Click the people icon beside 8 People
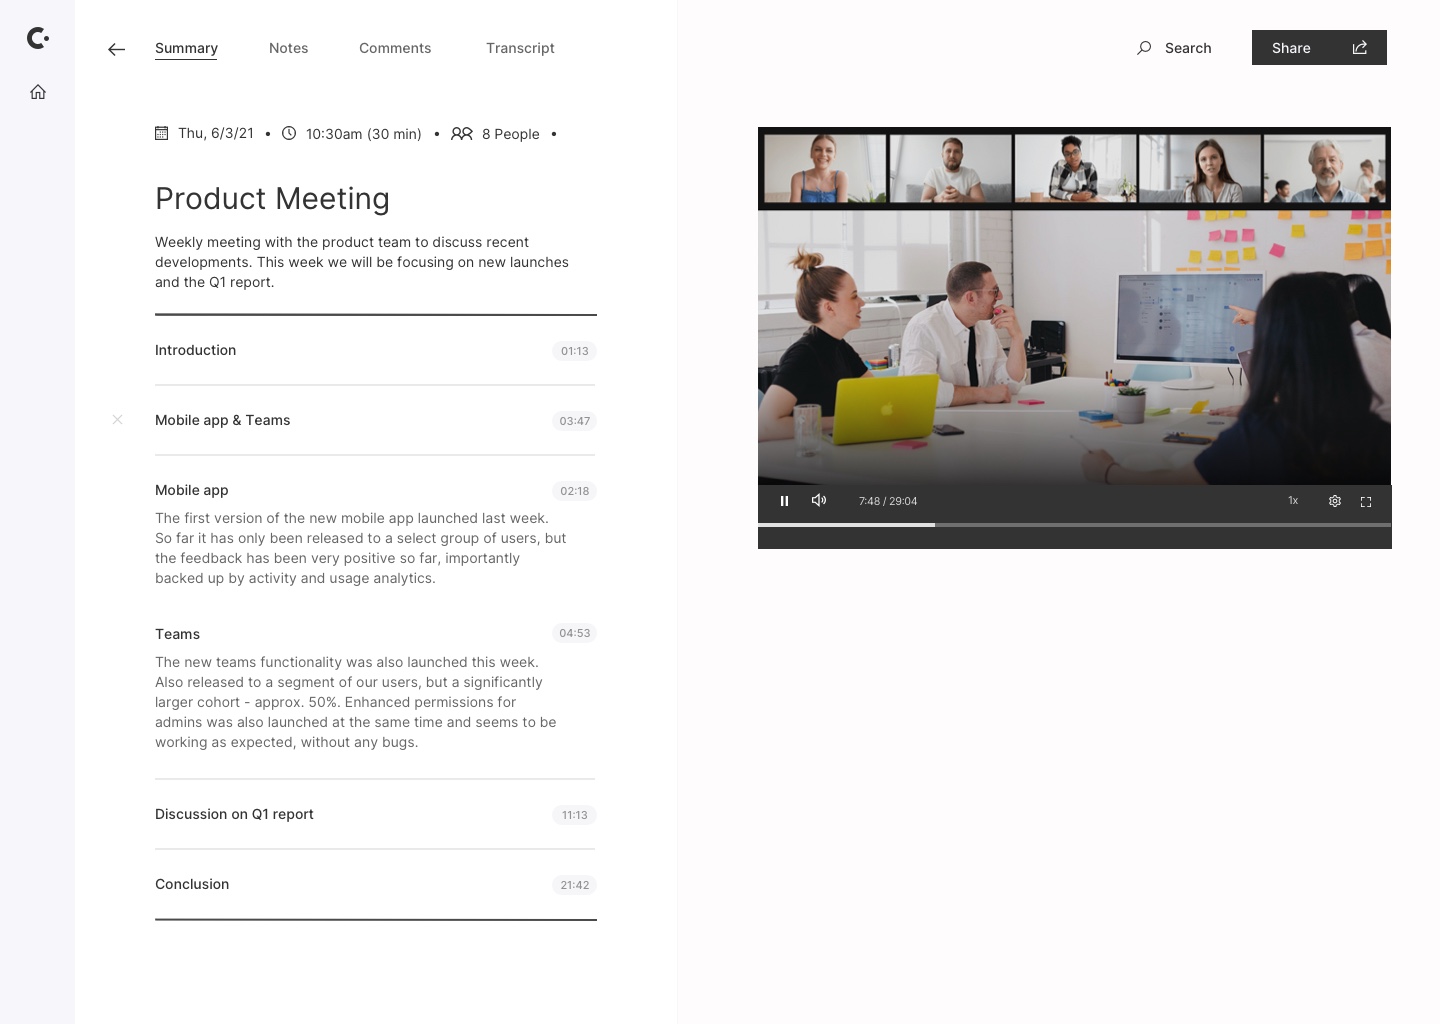1440x1024 pixels. coord(462,133)
